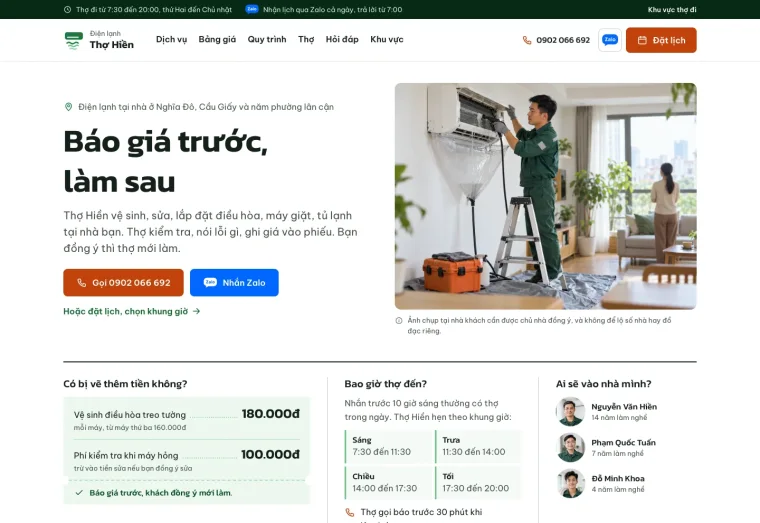Click name Đỗ Minh Khoa
This screenshot has height=523, width=760.
click(618, 478)
